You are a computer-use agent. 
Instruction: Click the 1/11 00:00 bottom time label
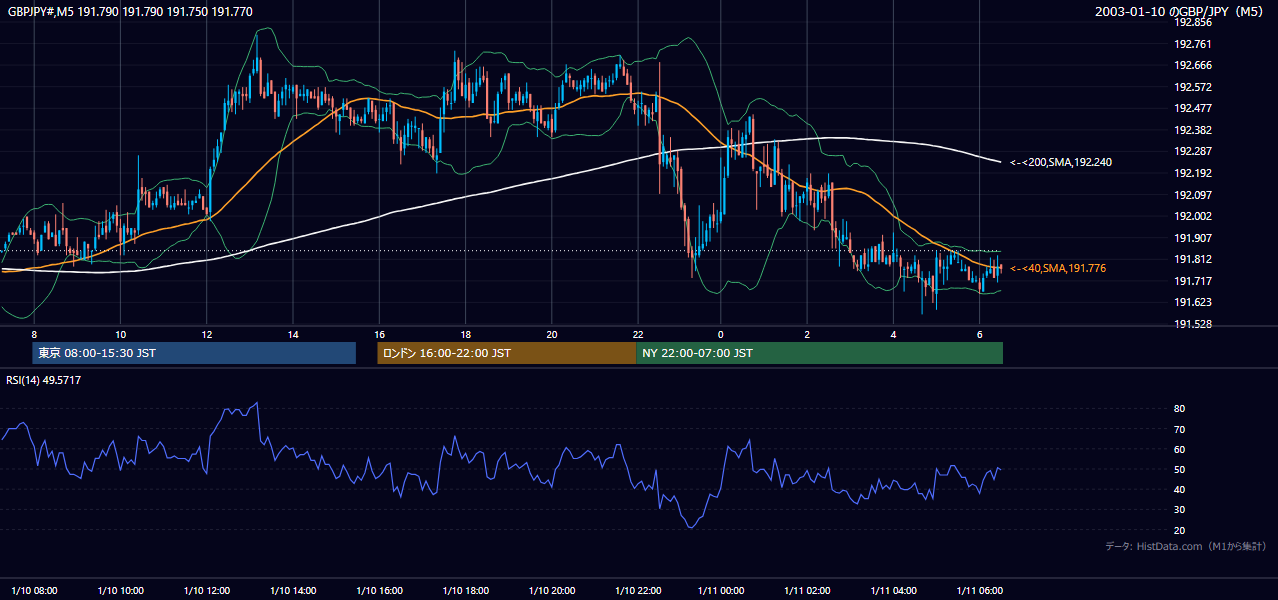pos(723,590)
